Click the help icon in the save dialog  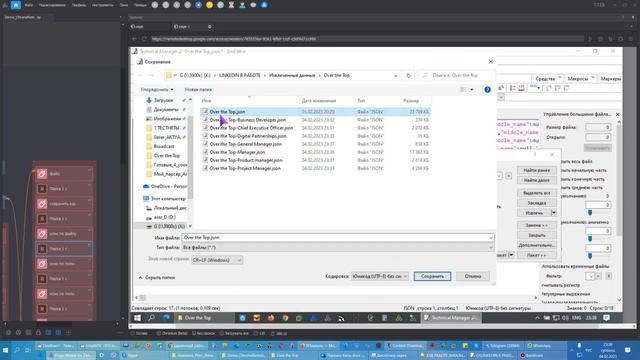pos(487,89)
